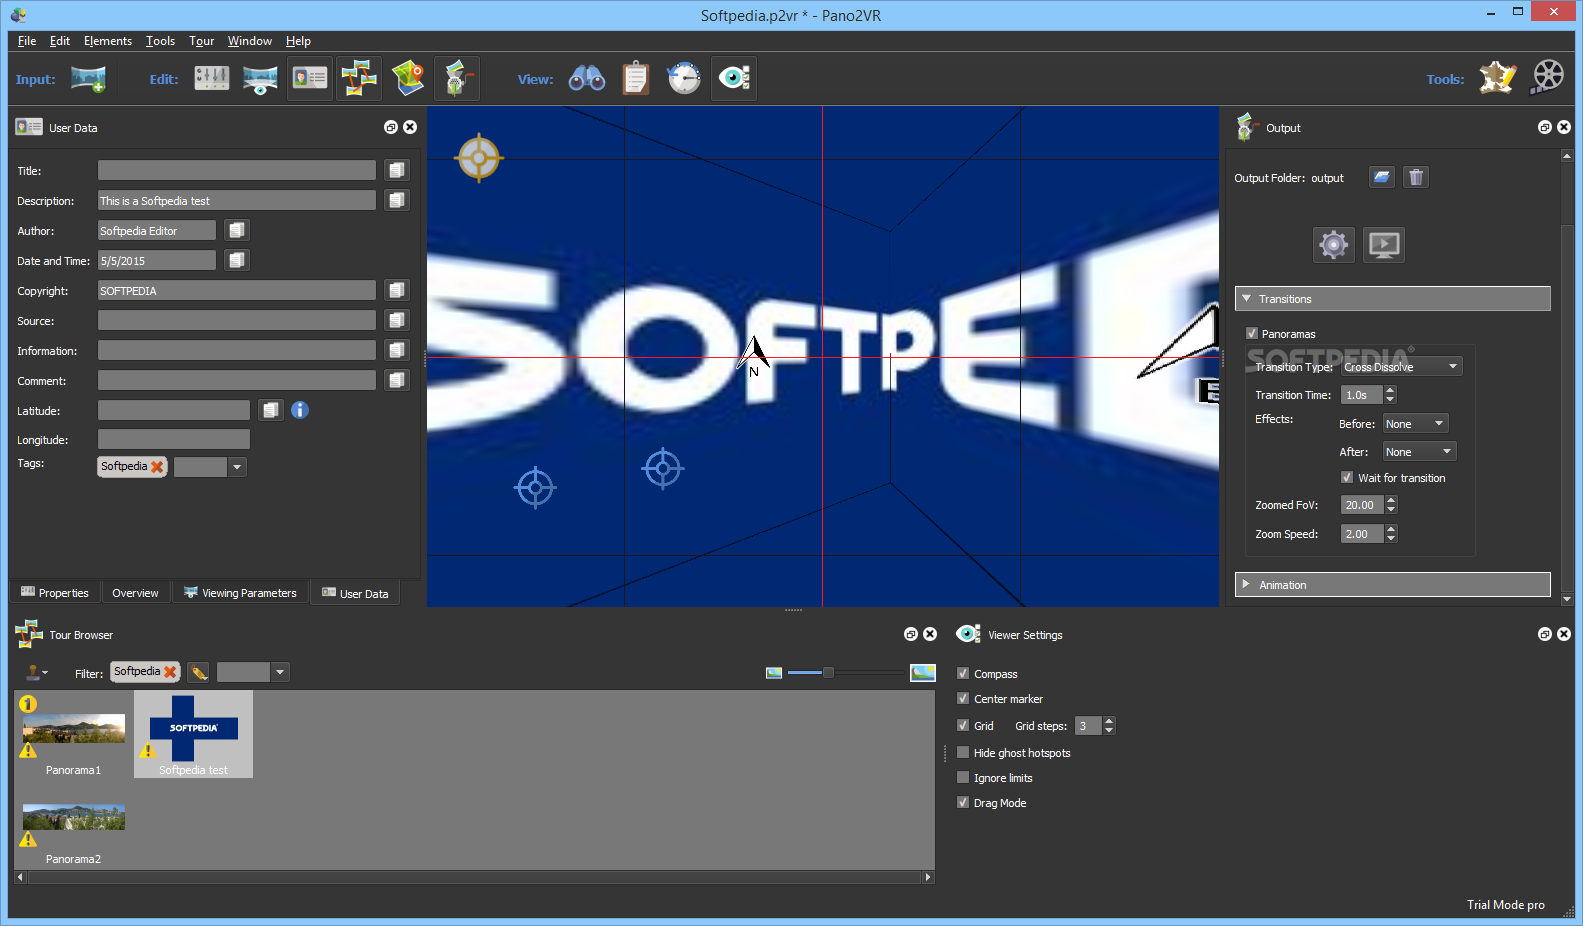Open Tour Map toolbar icon
1583x926 pixels.
[408, 79]
